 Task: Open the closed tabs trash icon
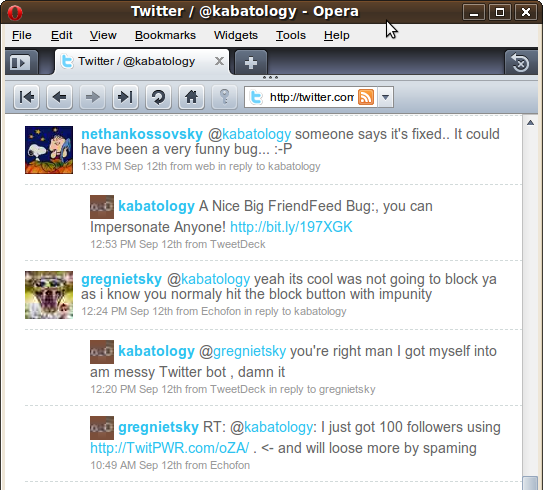520,63
